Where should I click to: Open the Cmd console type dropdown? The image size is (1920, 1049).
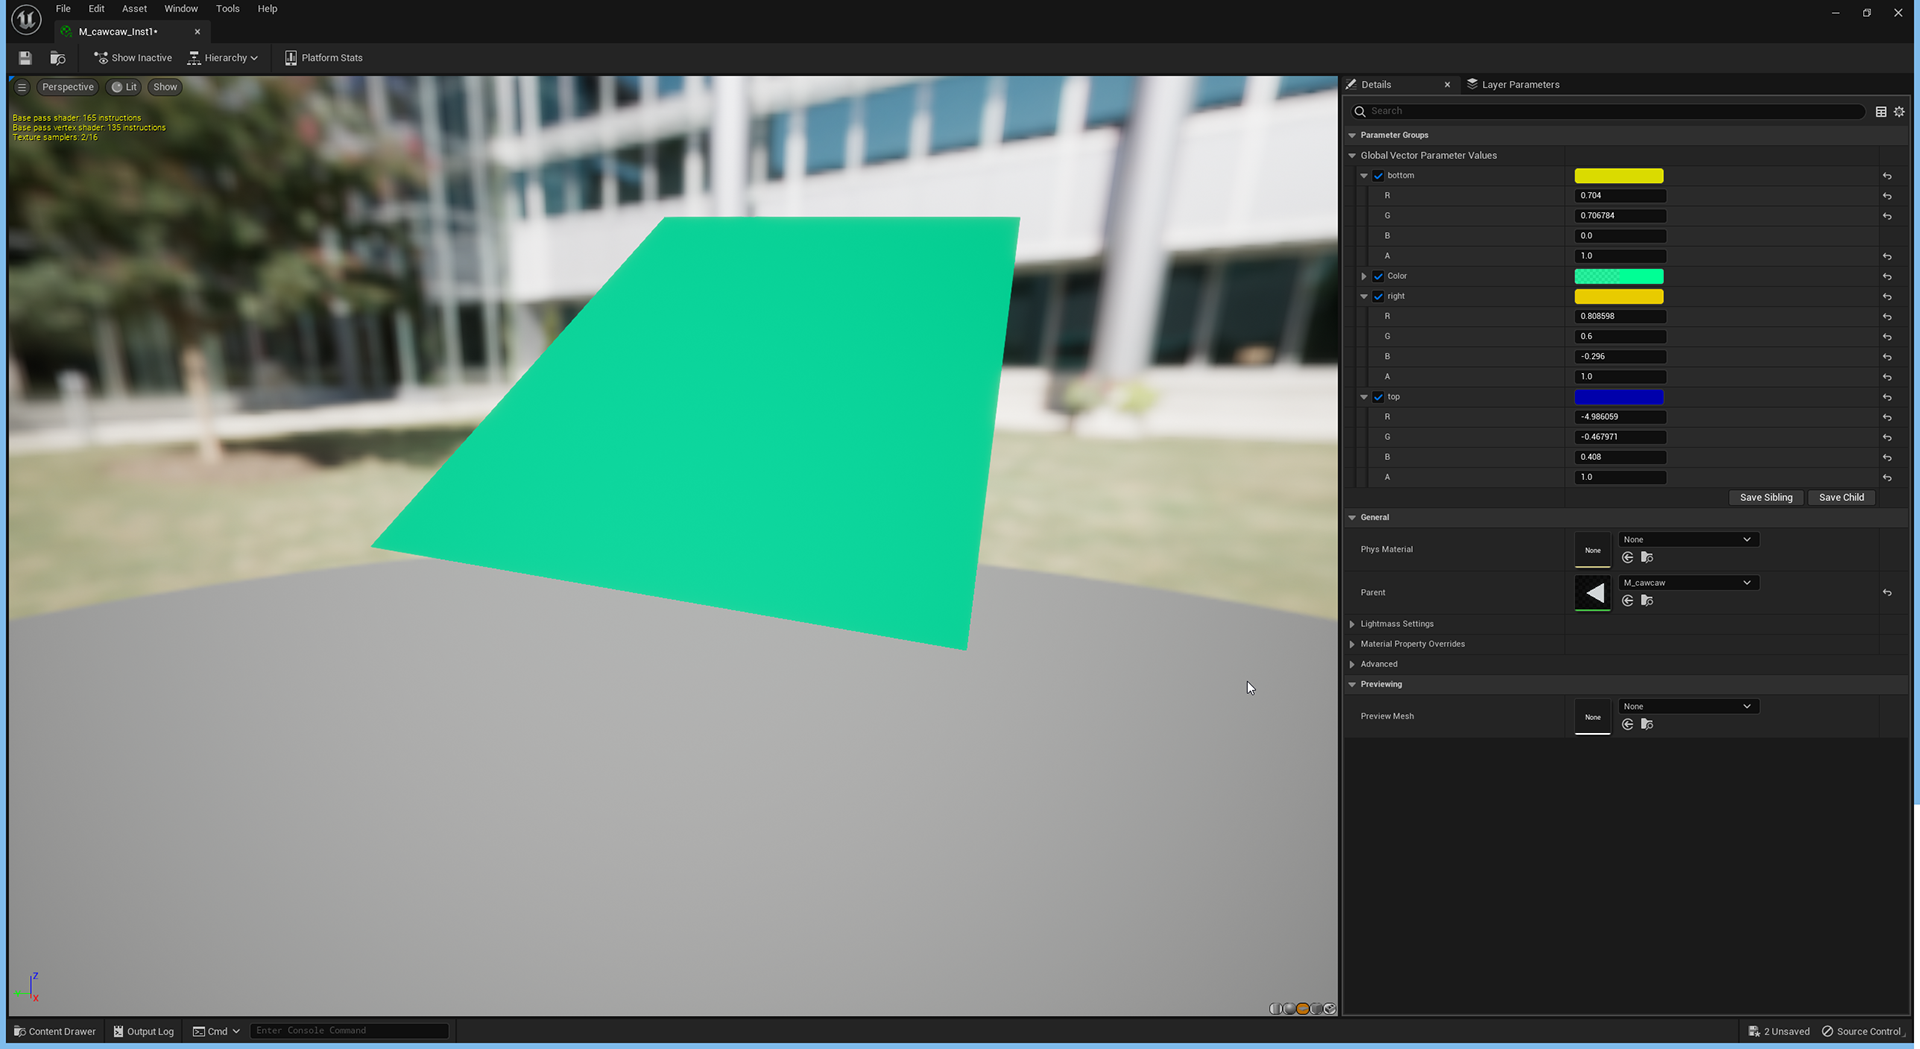click(x=216, y=1031)
